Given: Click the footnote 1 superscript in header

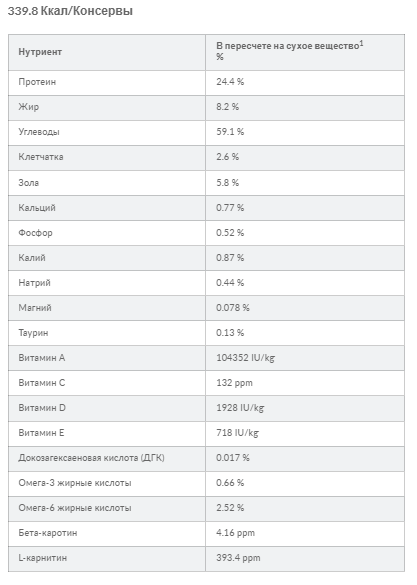Looking at the screenshot, I should coord(361,43).
